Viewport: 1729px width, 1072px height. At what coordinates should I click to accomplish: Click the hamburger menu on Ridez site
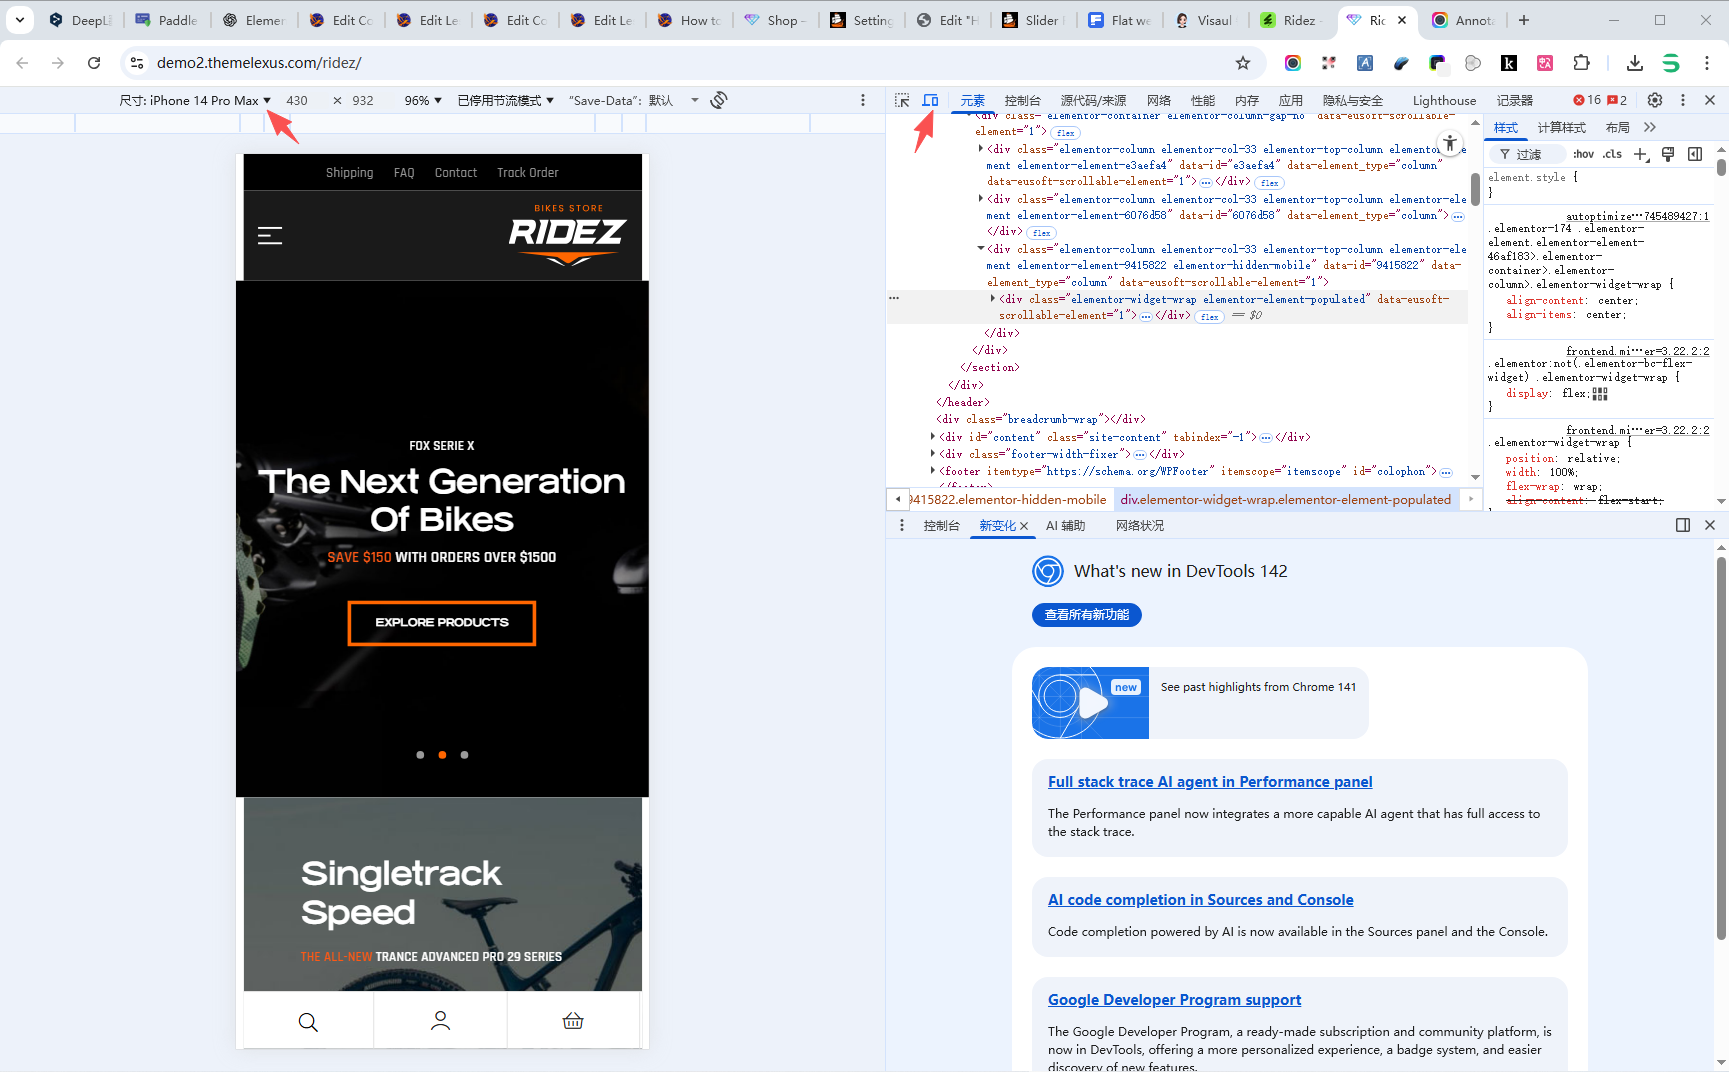pos(270,236)
